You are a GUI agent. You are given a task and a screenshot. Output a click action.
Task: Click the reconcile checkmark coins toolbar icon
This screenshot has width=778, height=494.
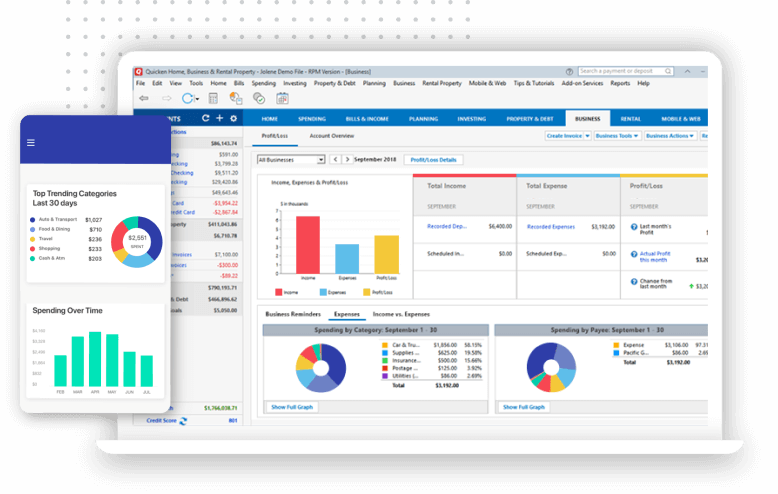pos(259,98)
